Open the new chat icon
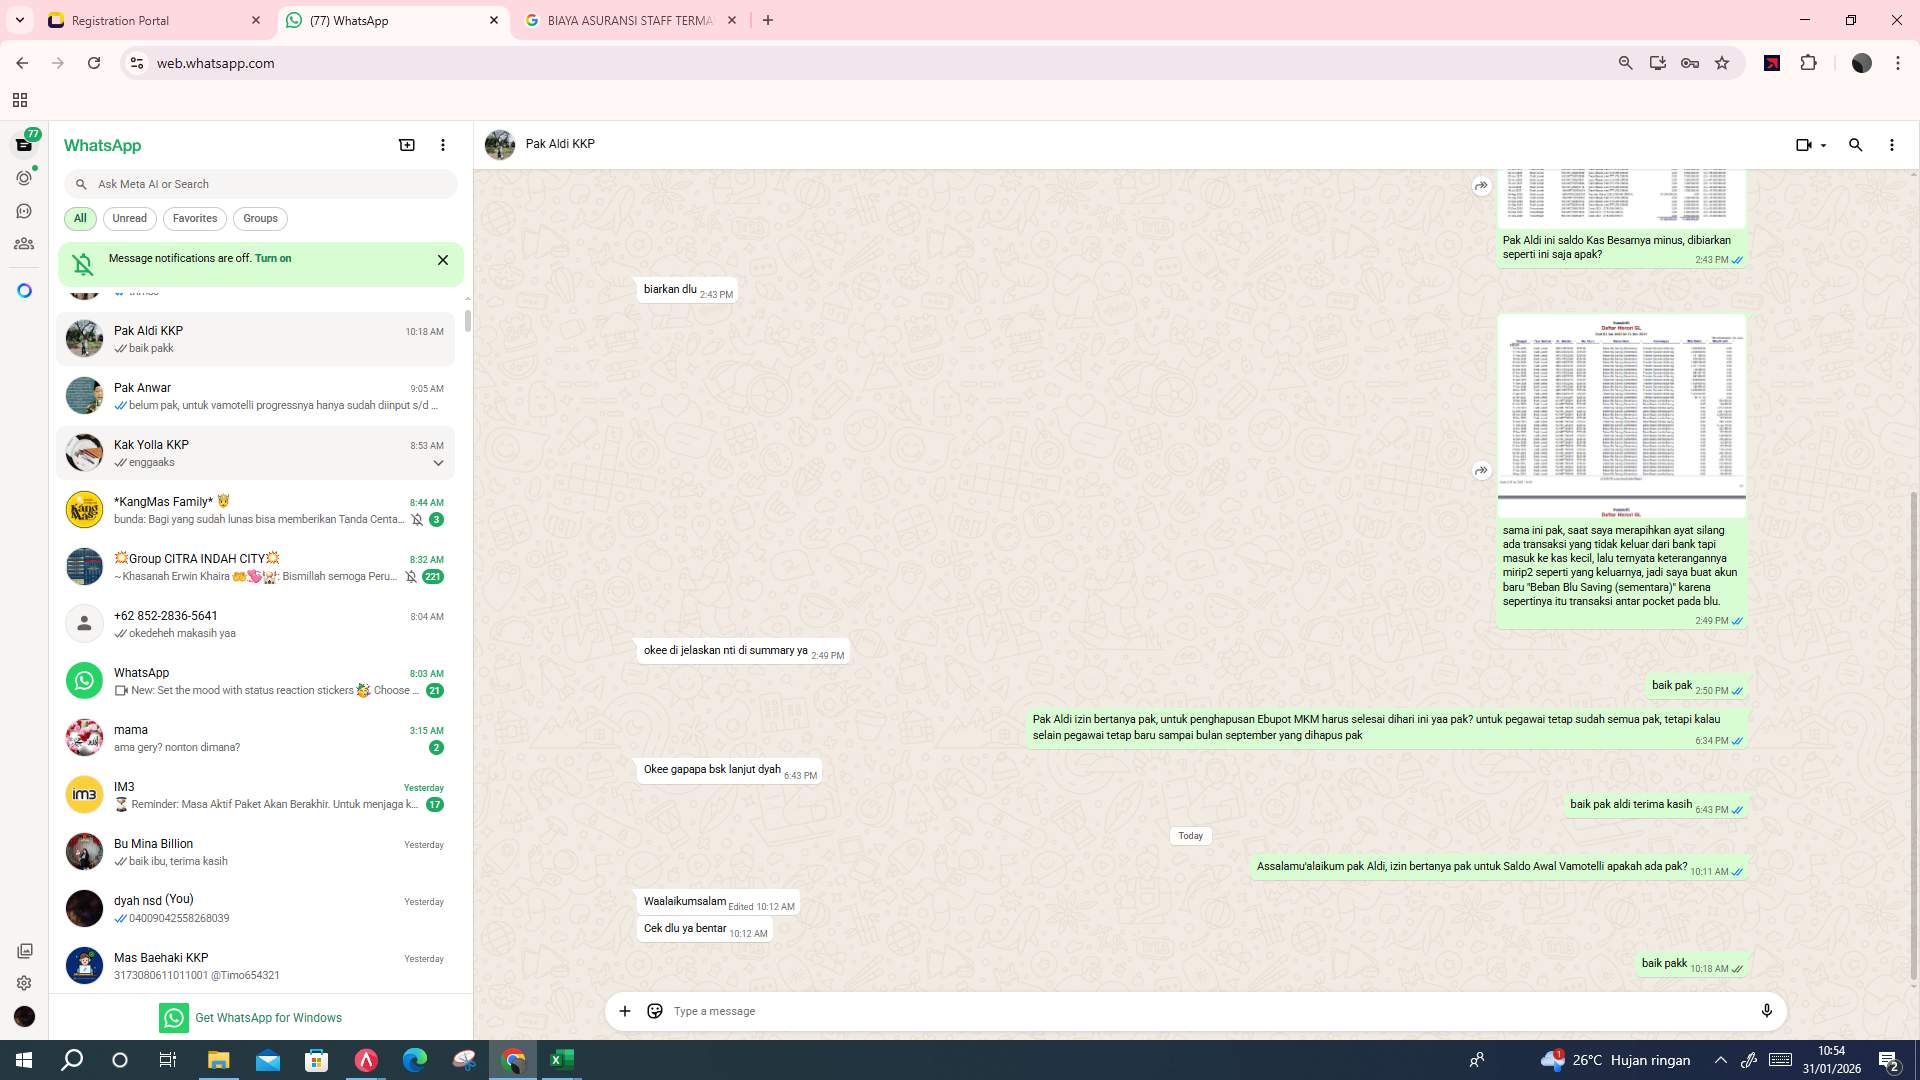This screenshot has height=1080, width=1920. click(x=406, y=145)
